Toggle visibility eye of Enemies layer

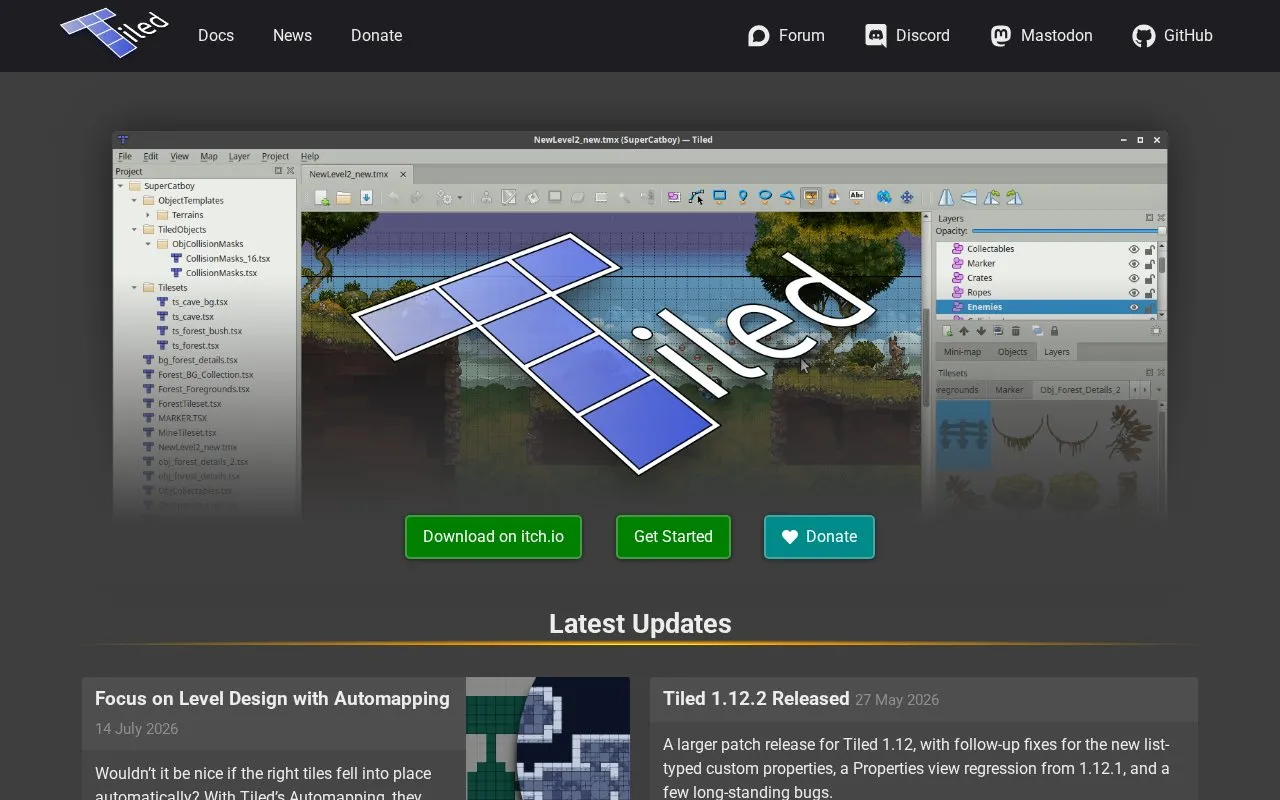(x=1134, y=307)
